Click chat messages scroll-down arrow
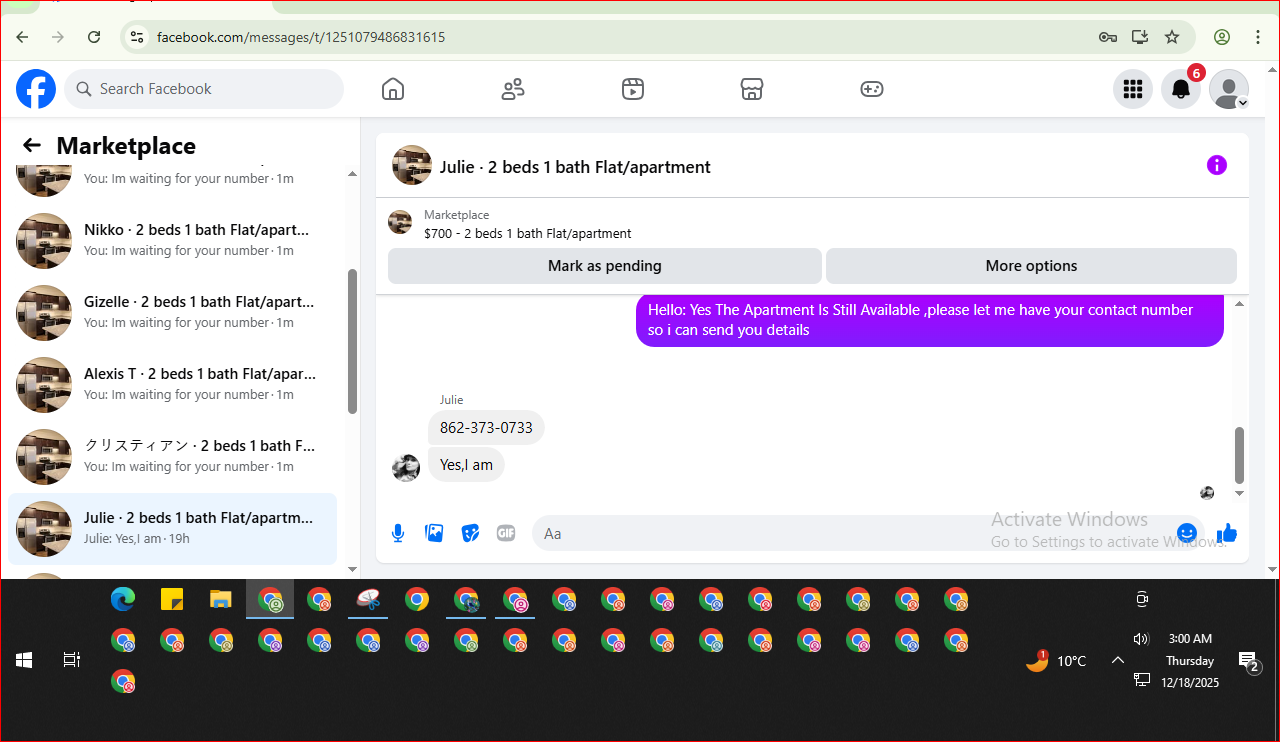The image size is (1280, 742). (x=1240, y=493)
